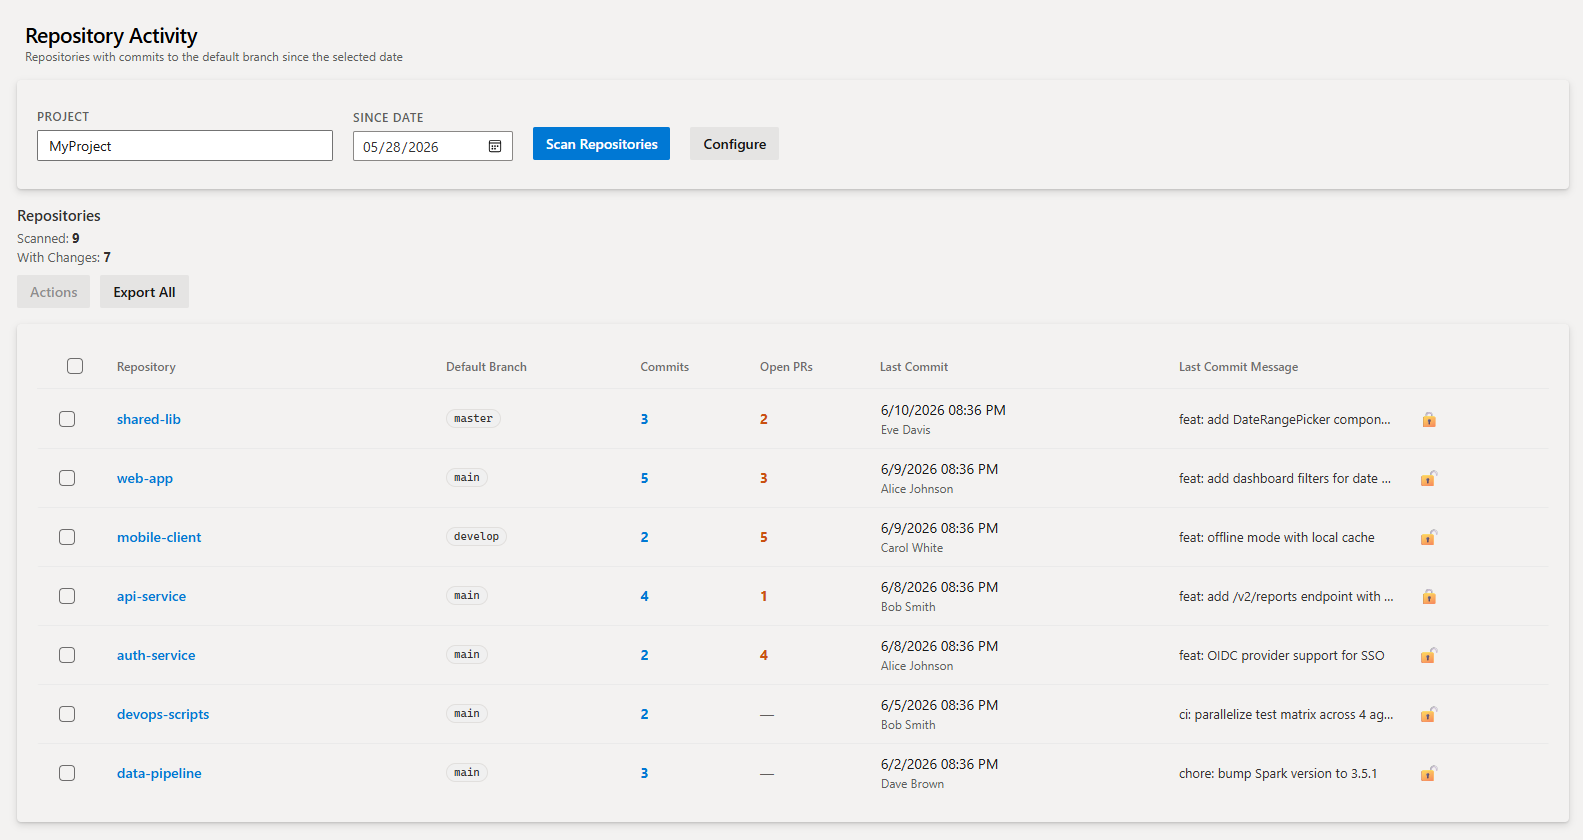The height and width of the screenshot is (840, 1583).
Task: Click web-app commit count 5
Action: 644,478
